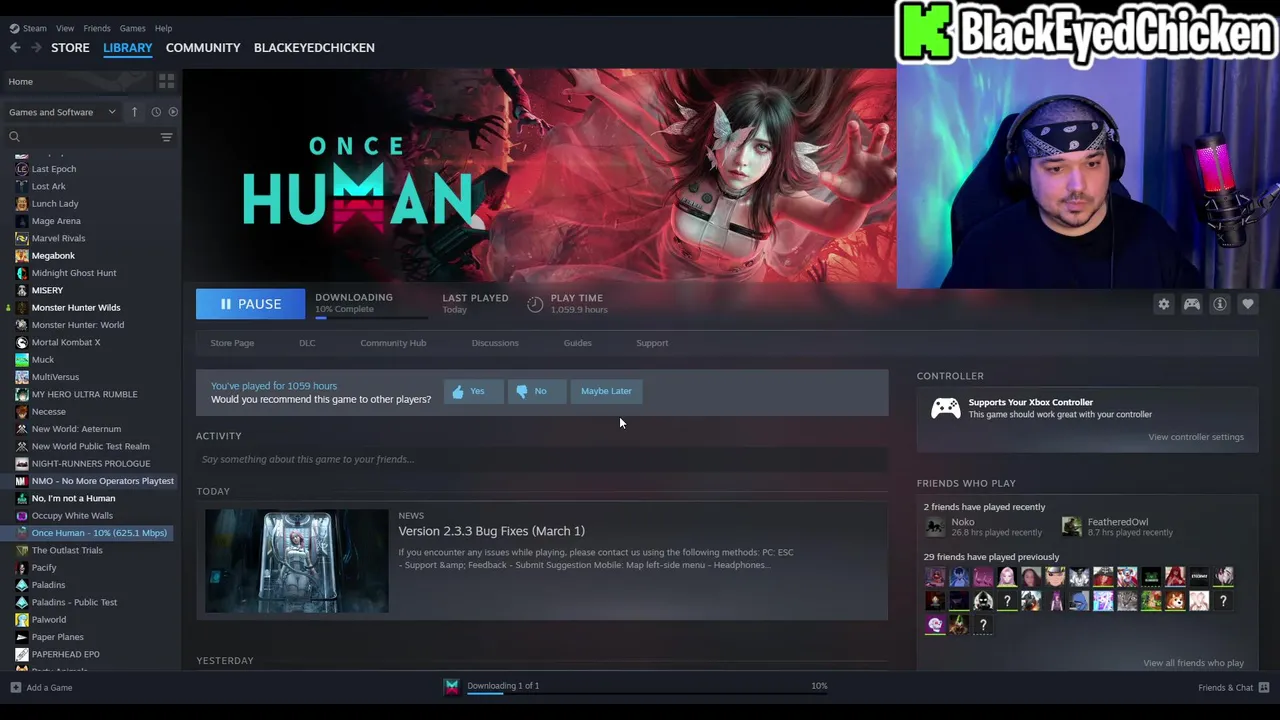Open the Games menu

pyautogui.click(x=132, y=28)
